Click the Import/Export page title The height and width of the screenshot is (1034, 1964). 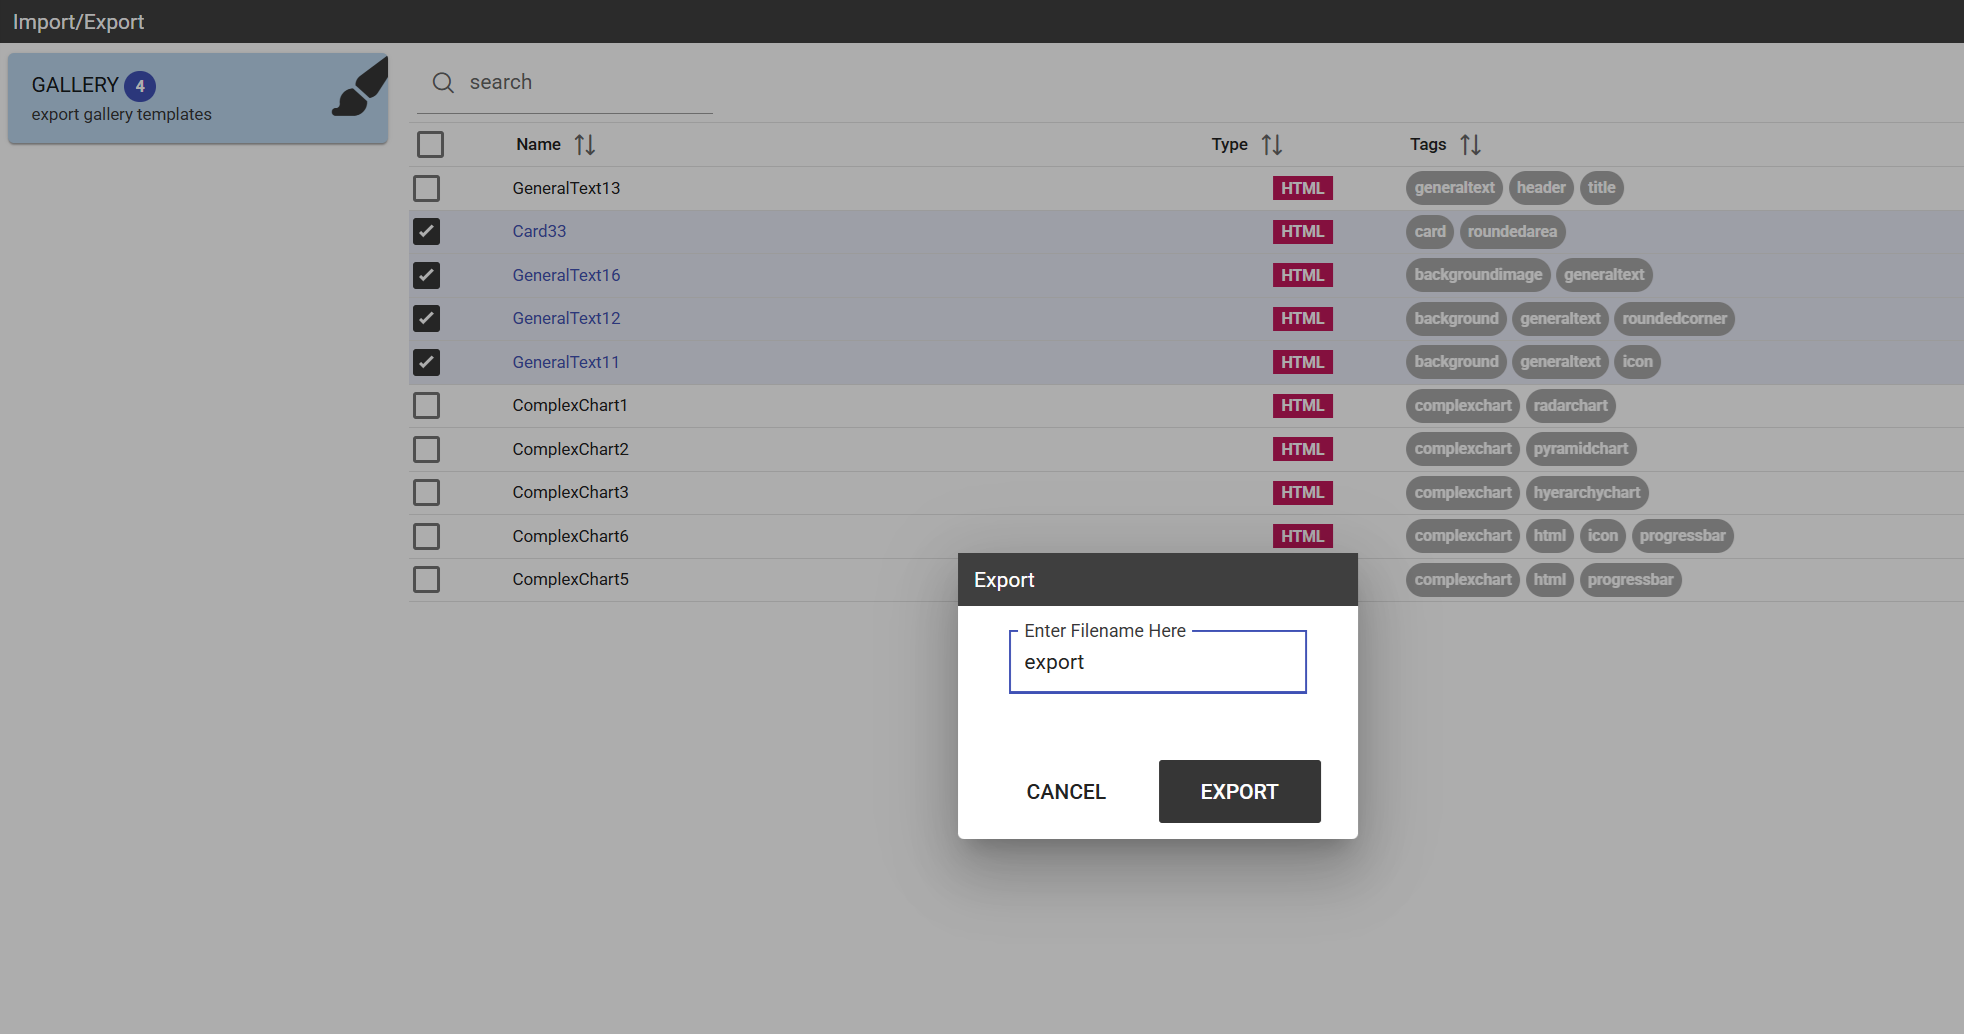click(x=78, y=22)
